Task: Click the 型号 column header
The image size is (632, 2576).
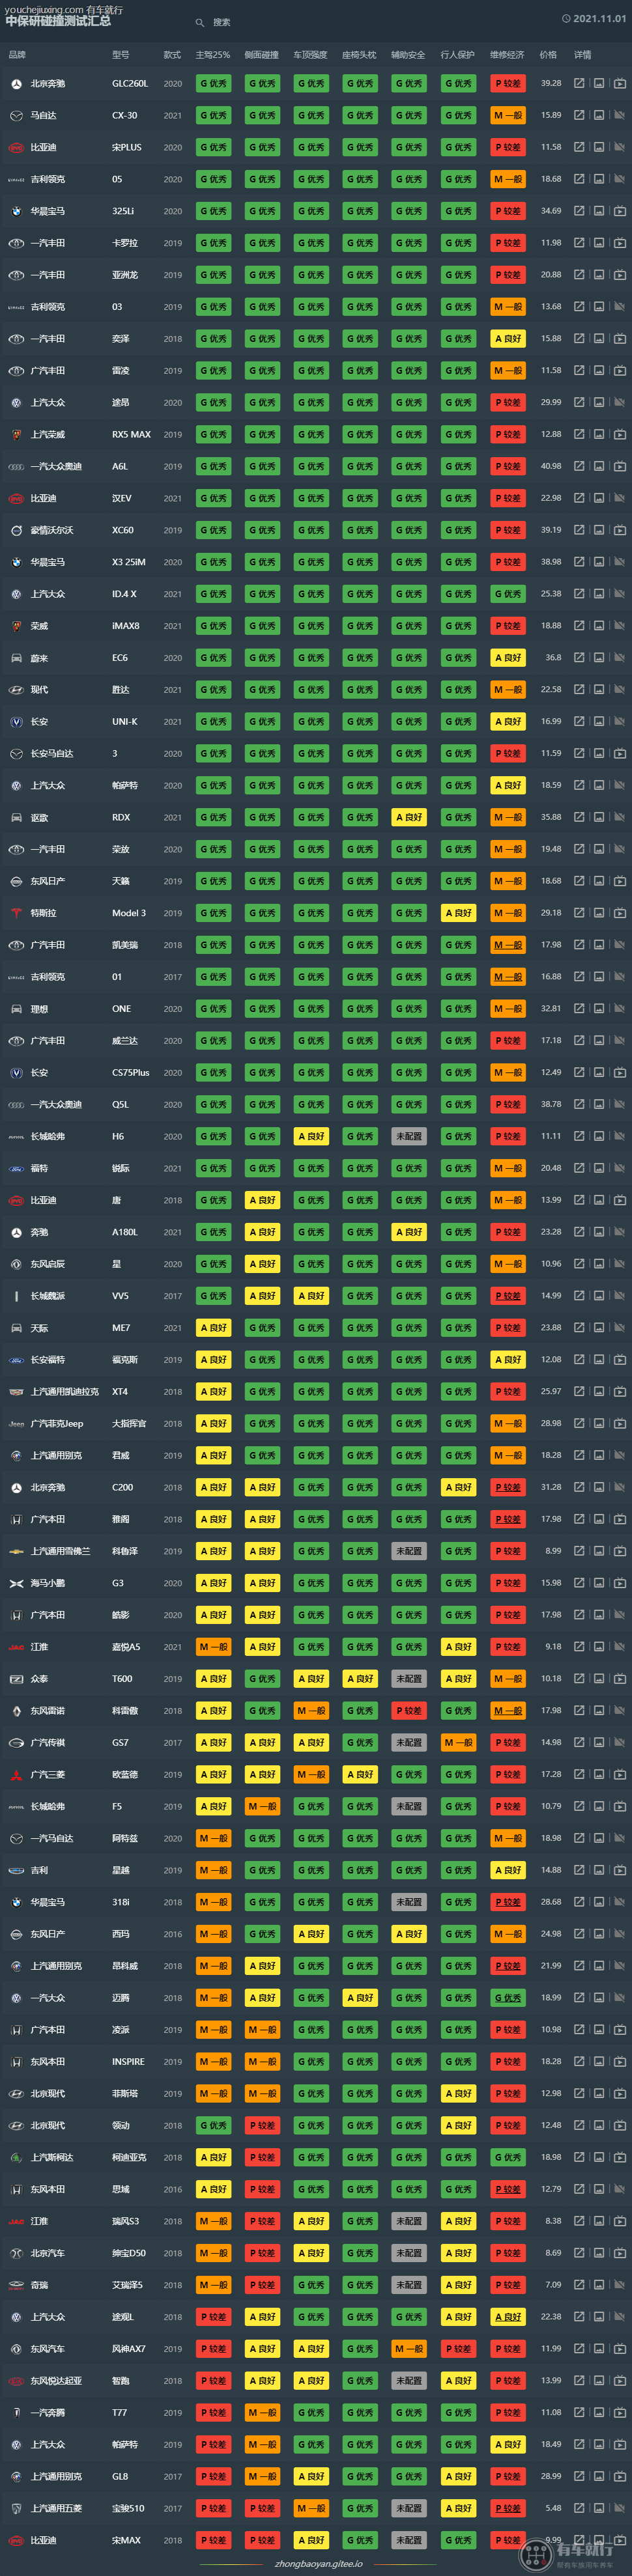Action: tap(121, 55)
